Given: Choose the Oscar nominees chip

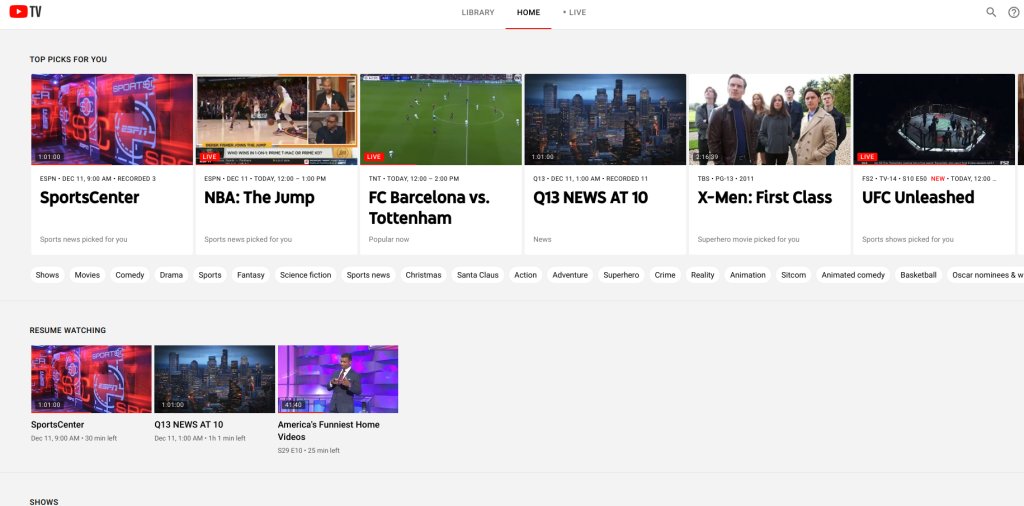Looking at the screenshot, I should coord(985,275).
